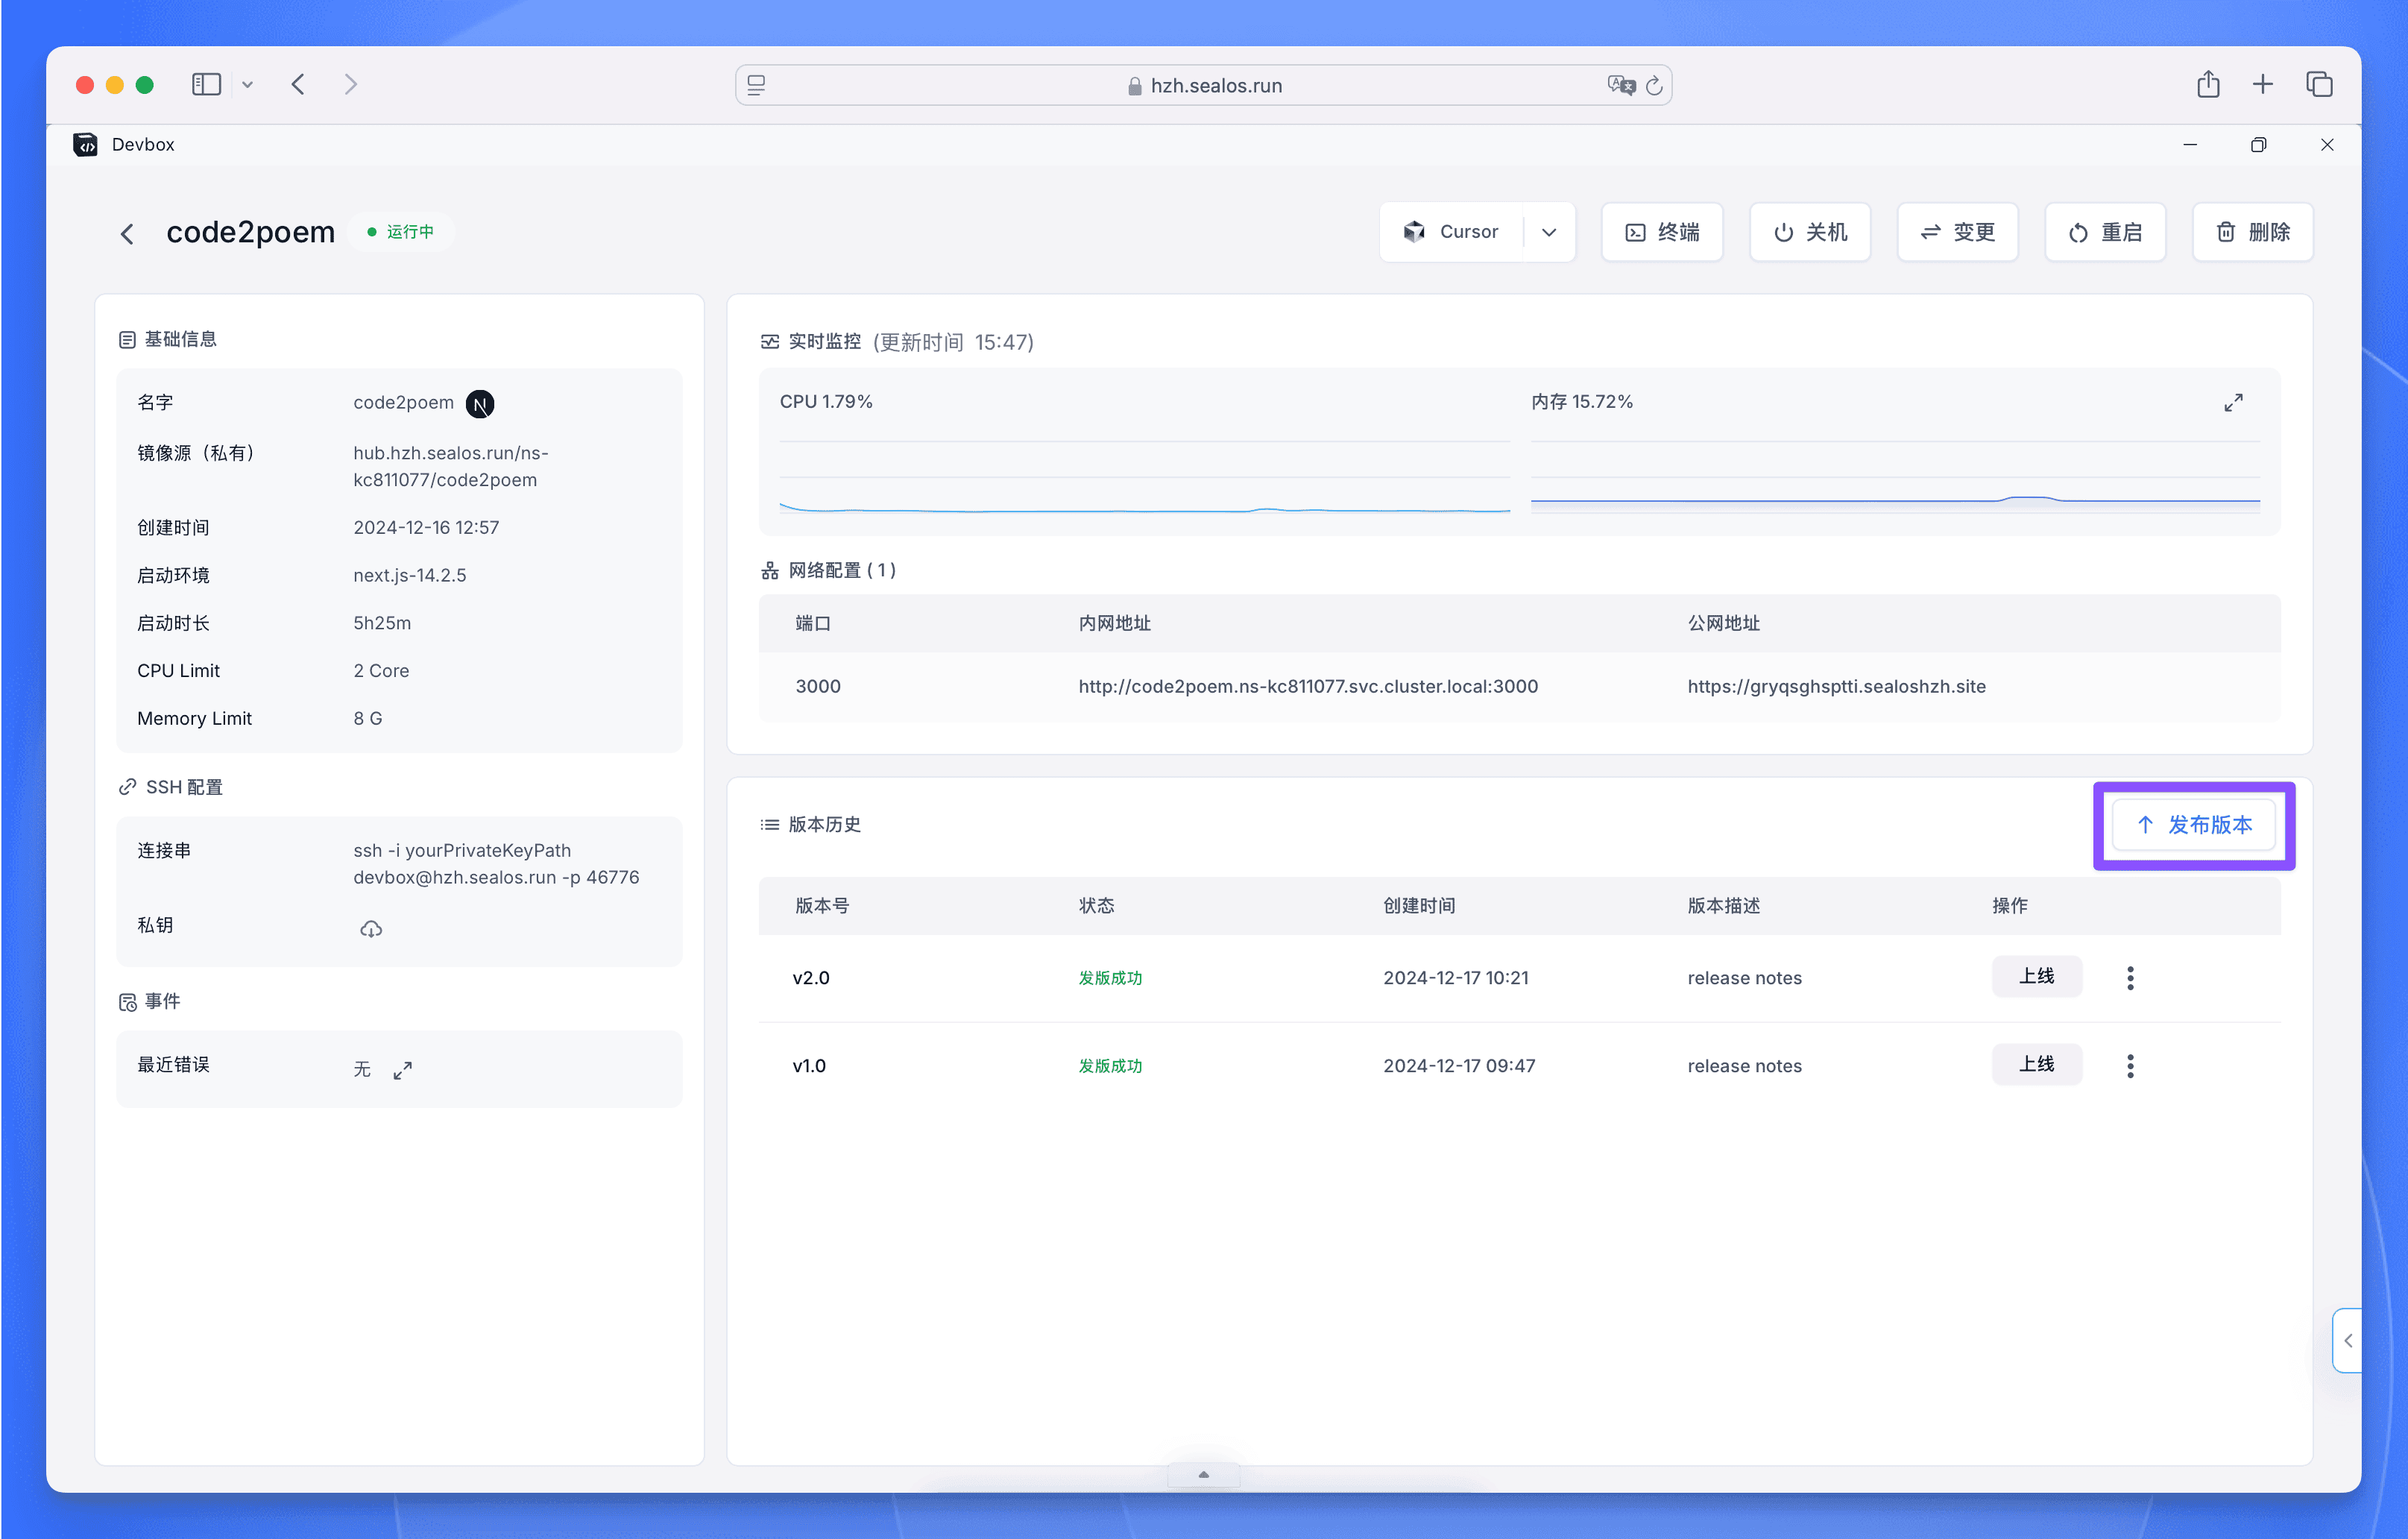2408x1539 pixels.
Task: Expand the recent errors event details
Action: tap(402, 1070)
